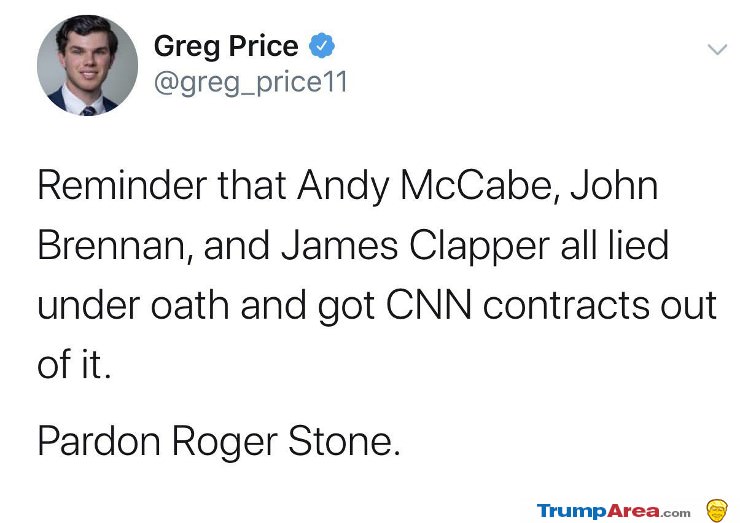
Task: Click the word "contracts" in the tweet
Action: [x=566, y=306]
